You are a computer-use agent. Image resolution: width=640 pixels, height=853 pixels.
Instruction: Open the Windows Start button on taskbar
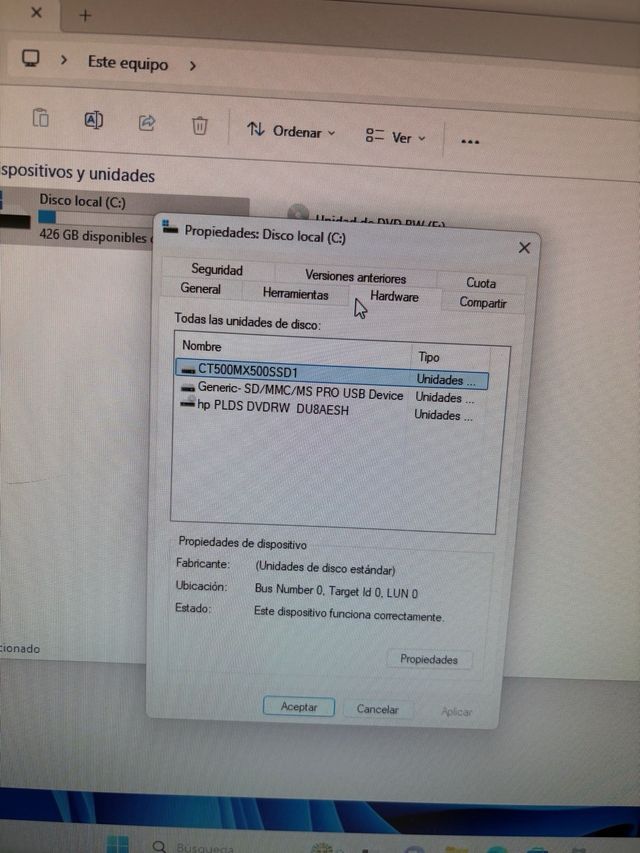[x=118, y=844]
